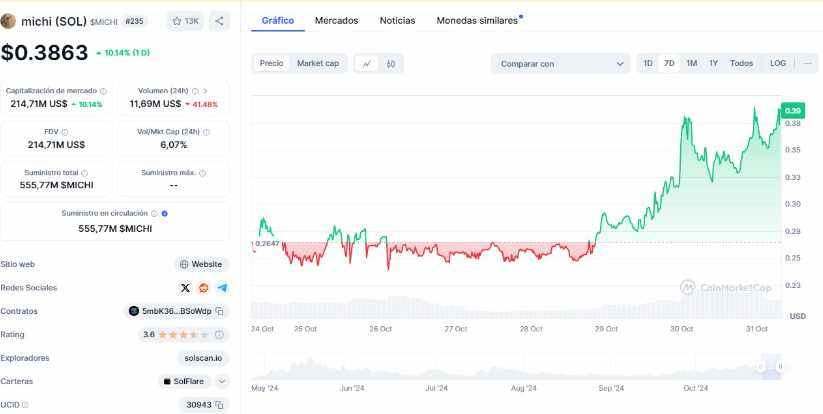Open the Reddit social link
The height and width of the screenshot is (414, 823).
[x=204, y=288]
